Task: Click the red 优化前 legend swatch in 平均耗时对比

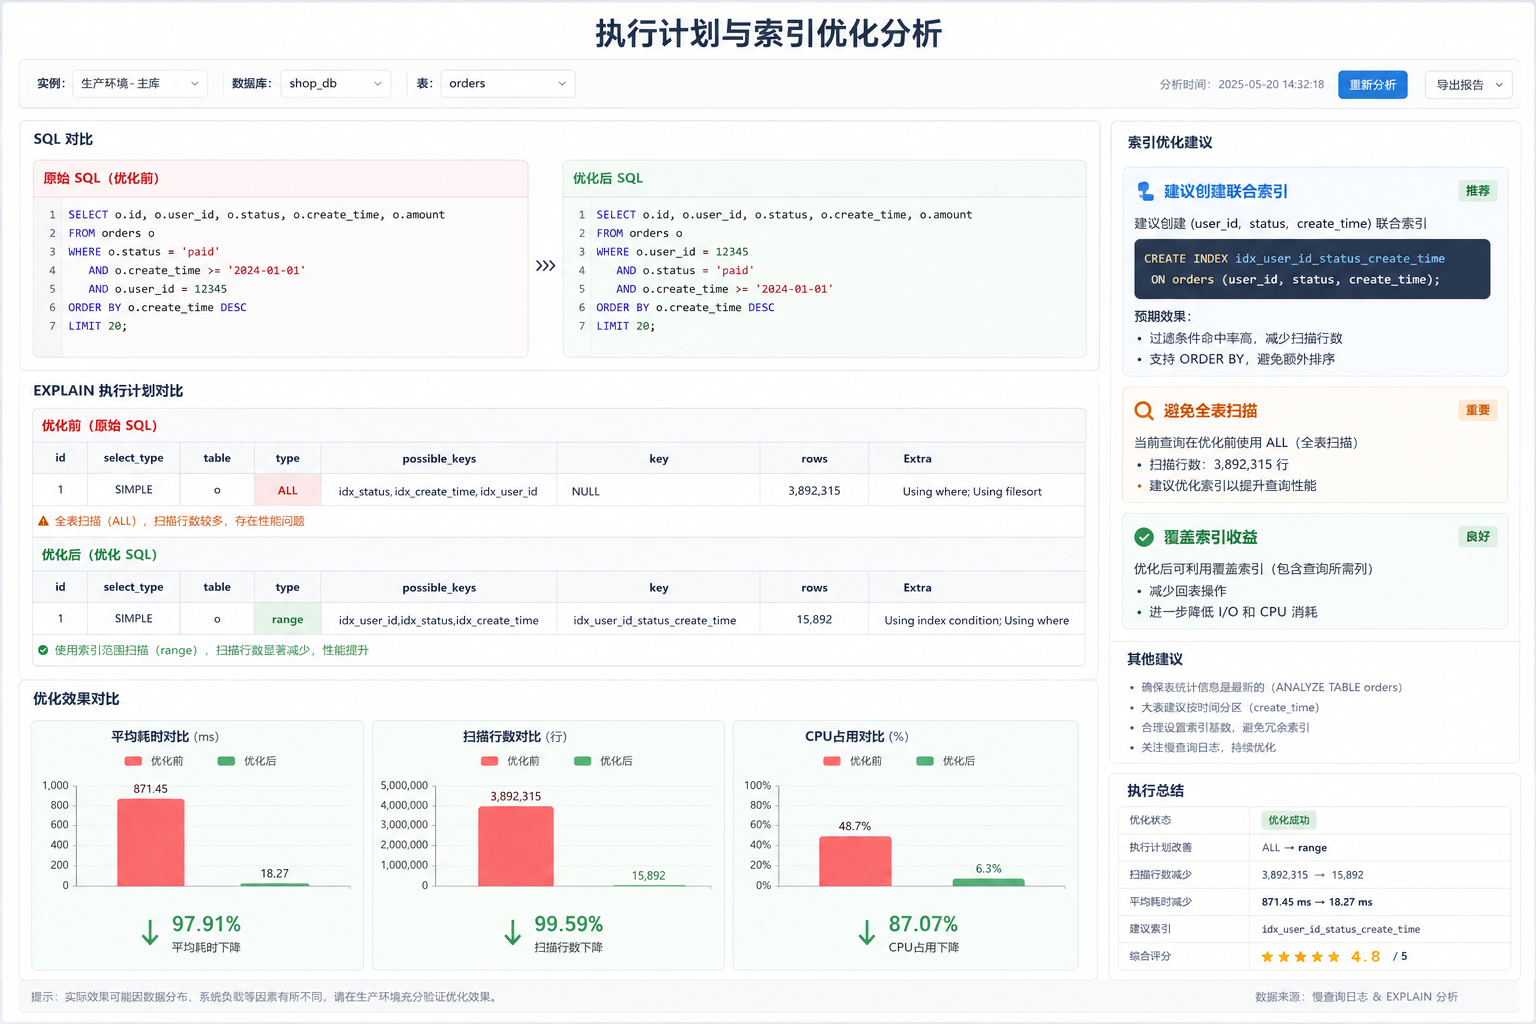Action: pyautogui.click(x=133, y=761)
